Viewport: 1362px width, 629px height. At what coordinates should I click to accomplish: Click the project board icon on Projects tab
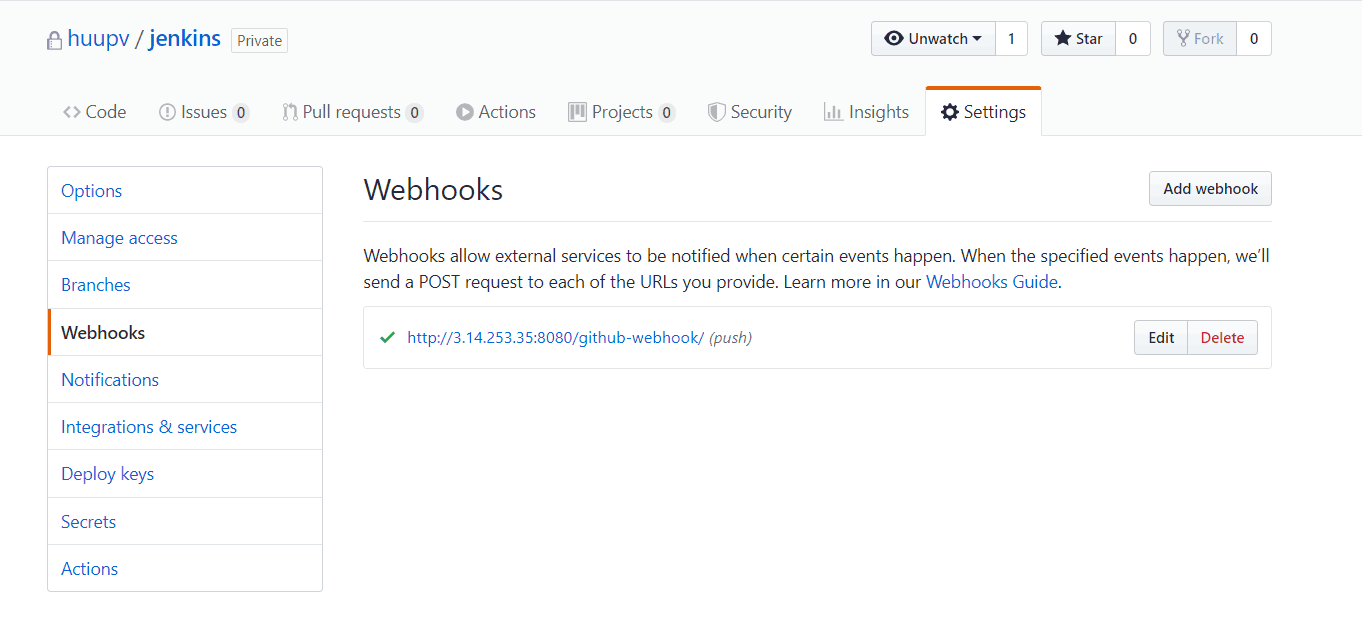(x=577, y=111)
